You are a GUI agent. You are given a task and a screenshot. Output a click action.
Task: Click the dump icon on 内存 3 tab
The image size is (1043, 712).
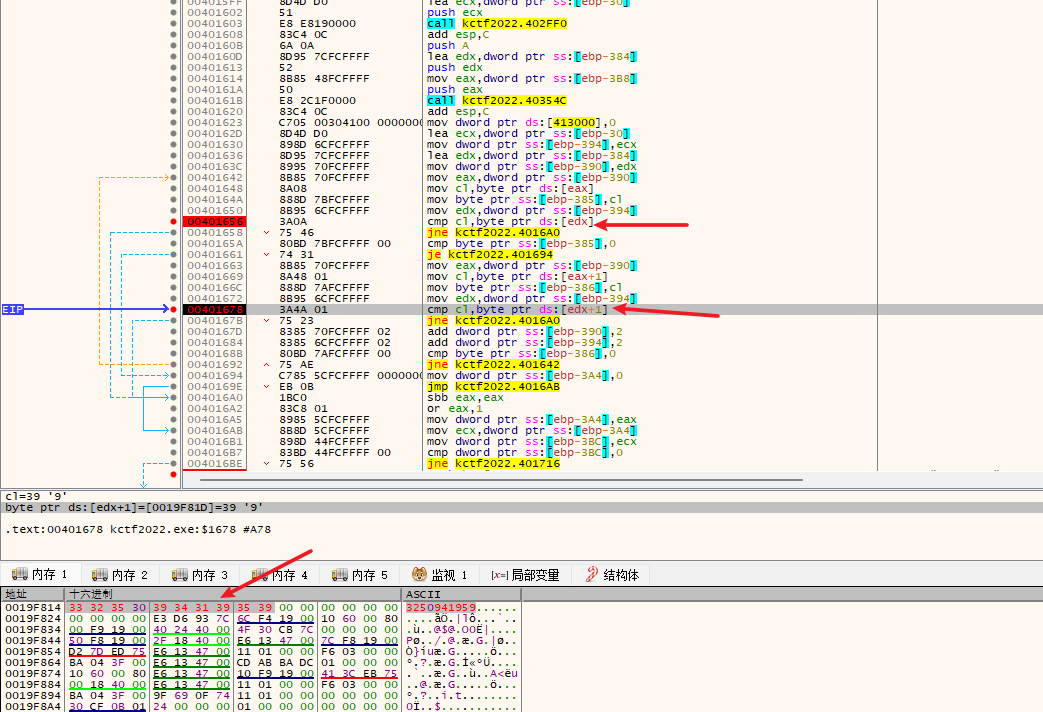click(180, 575)
